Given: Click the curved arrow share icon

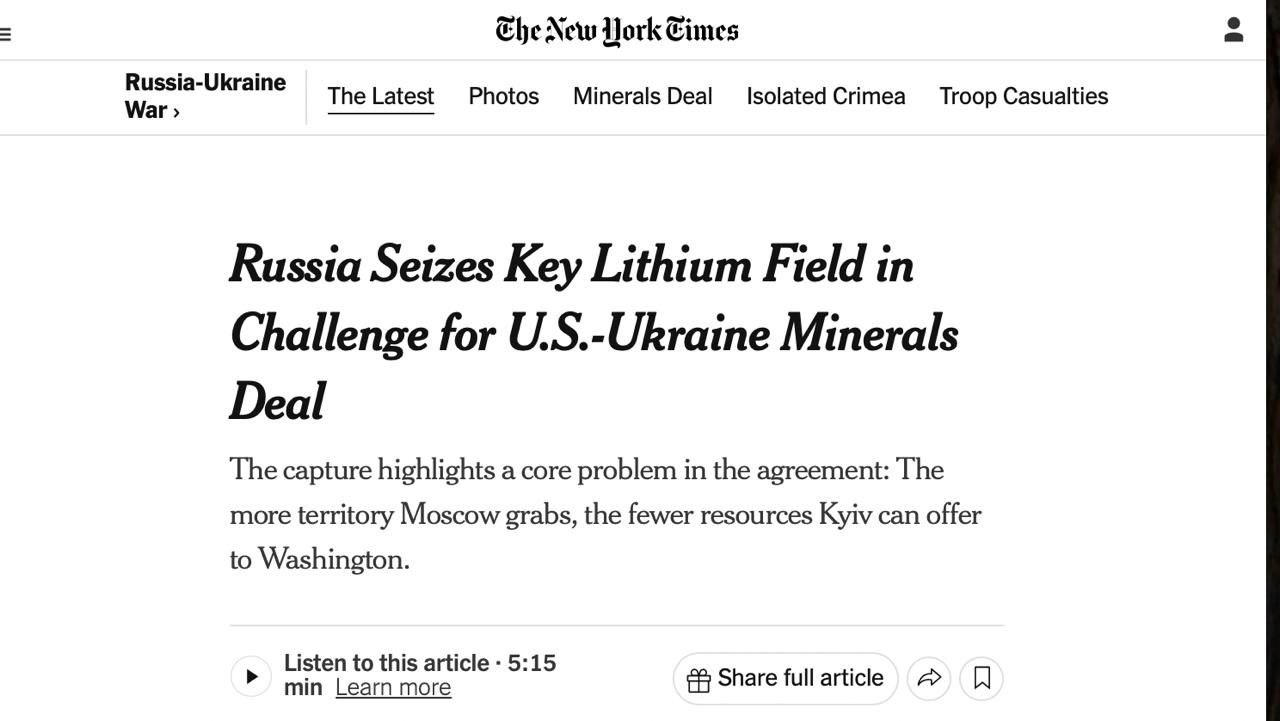Looking at the screenshot, I should [x=929, y=678].
